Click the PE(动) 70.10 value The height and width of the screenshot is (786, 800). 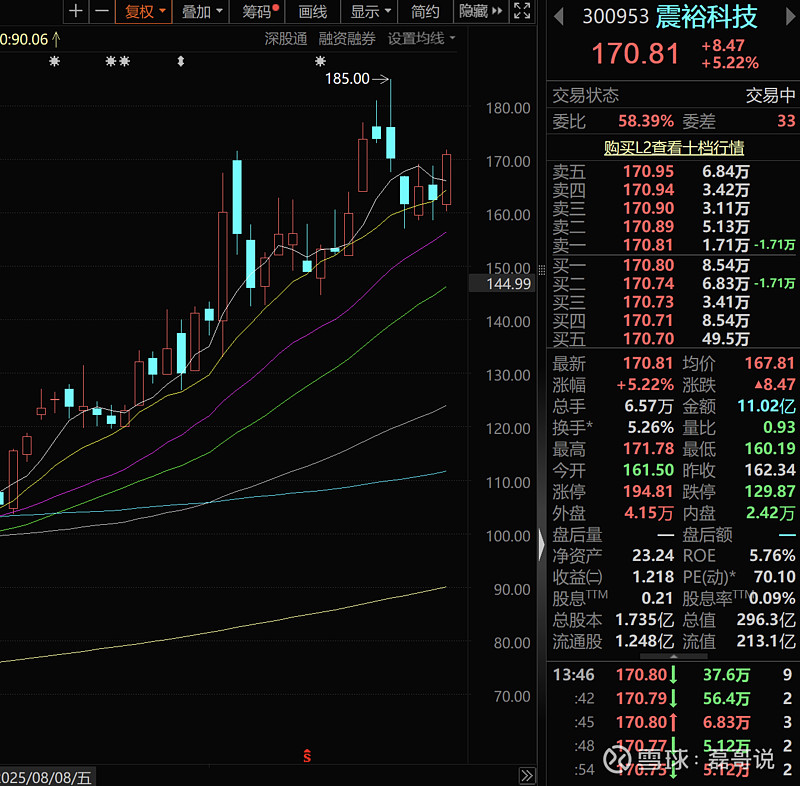[774, 577]
